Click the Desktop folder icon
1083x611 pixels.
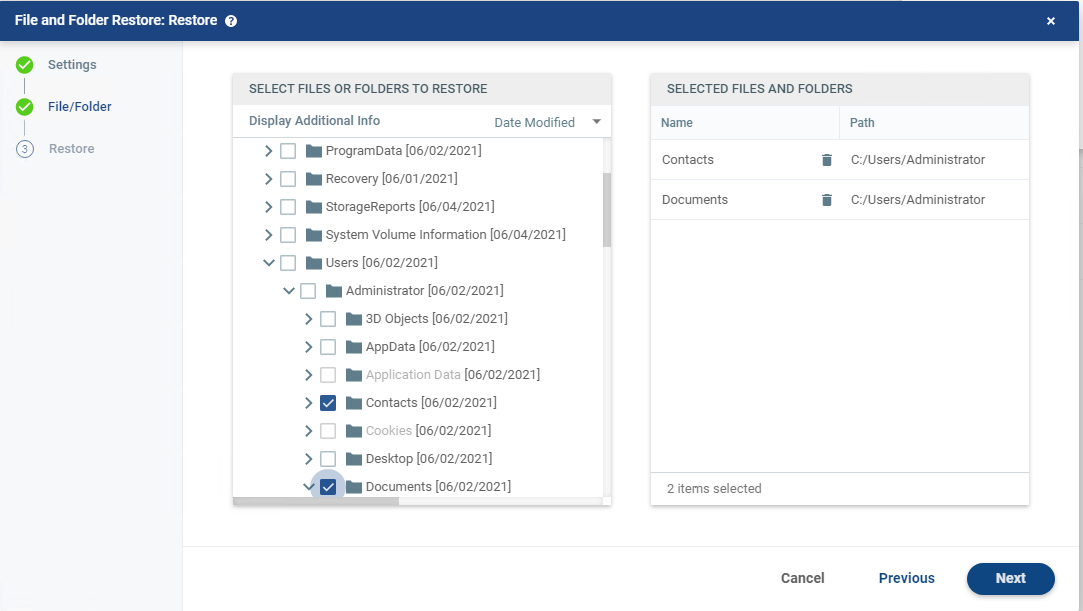[354, 459]
